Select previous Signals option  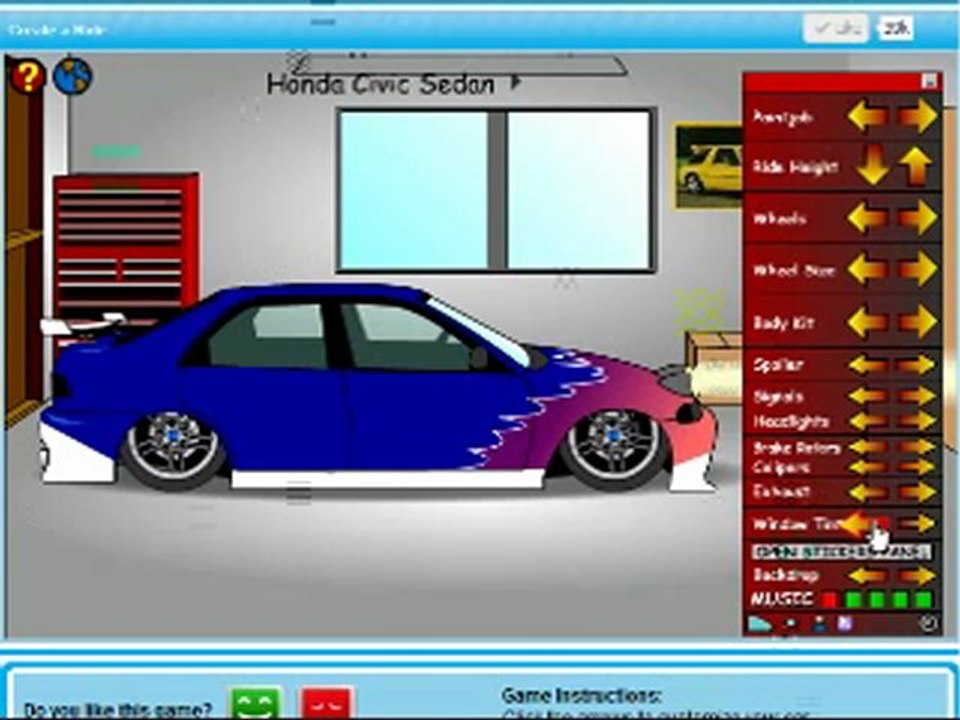tap(868, 396)
